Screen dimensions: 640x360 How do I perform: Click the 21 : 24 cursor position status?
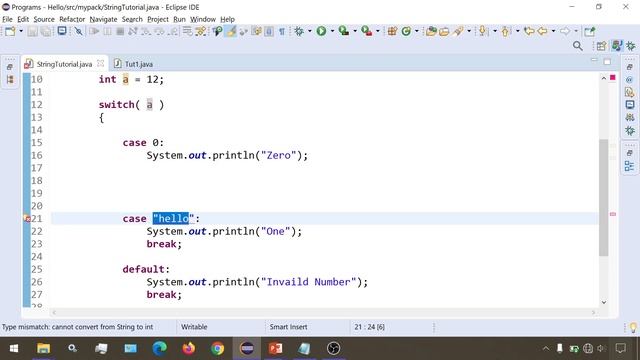click(369, 327)
